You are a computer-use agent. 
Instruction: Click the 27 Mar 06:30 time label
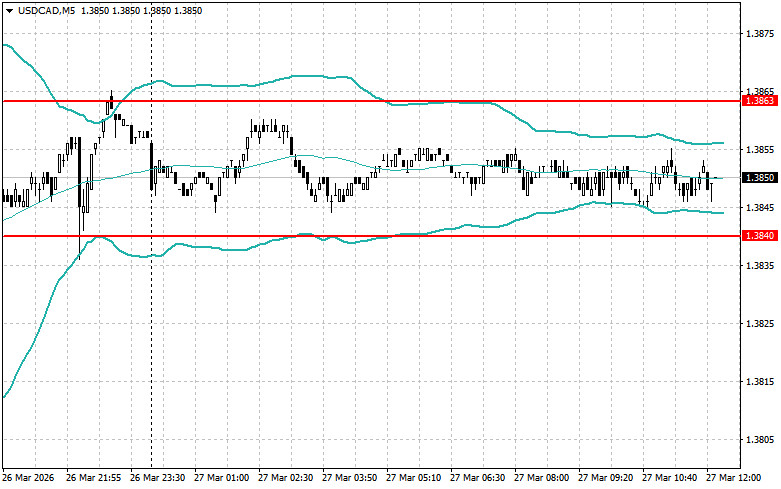[x=478, y=478]
